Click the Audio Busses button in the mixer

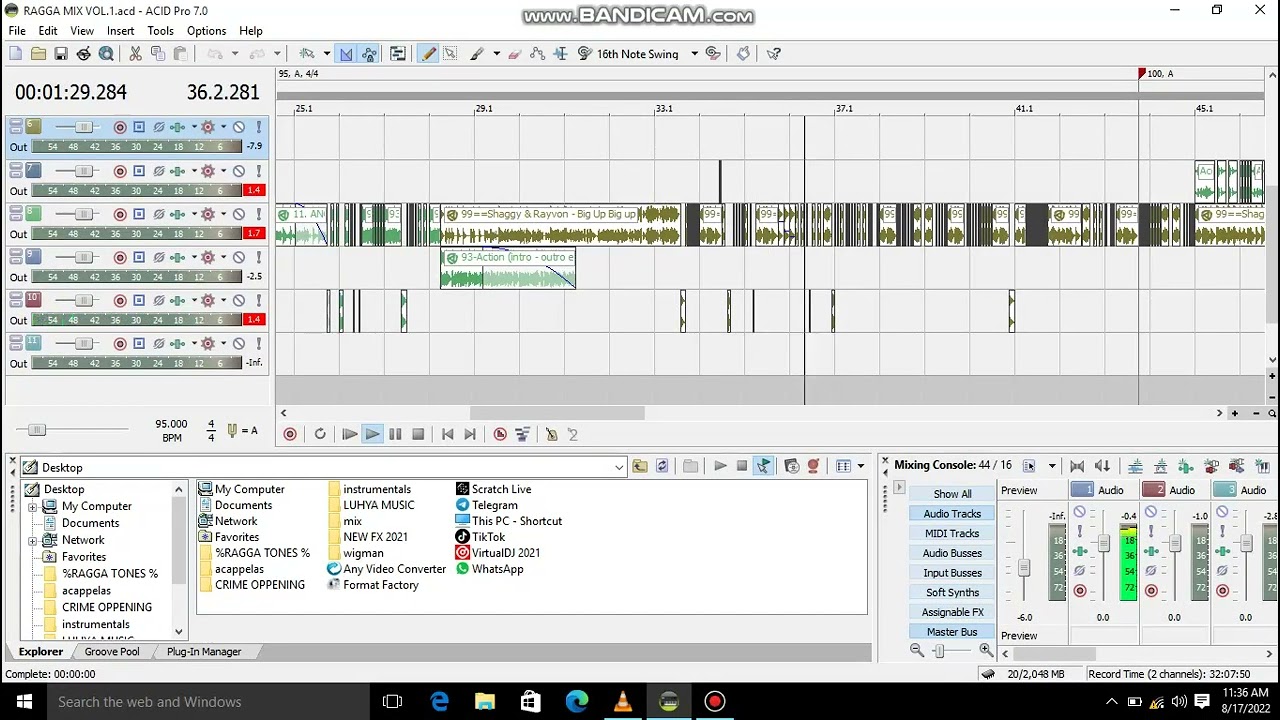click(952, 553)
